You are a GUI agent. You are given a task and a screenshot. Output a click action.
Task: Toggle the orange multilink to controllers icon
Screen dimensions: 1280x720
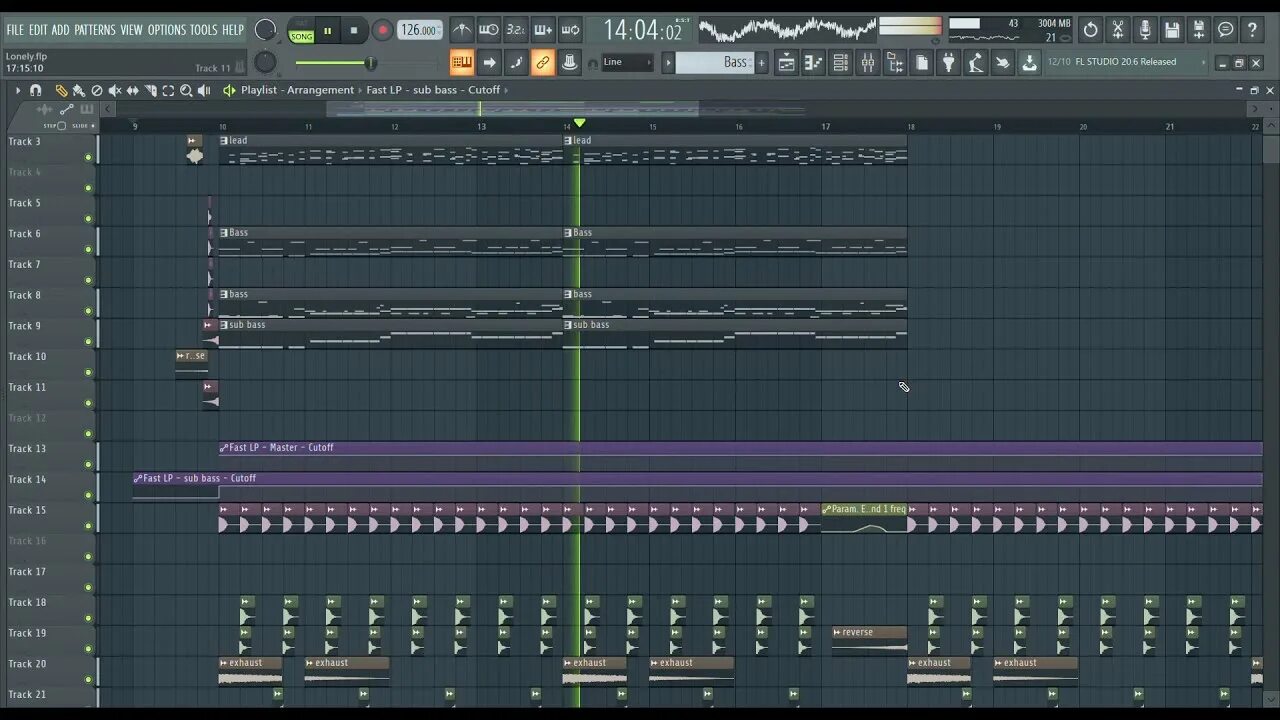pyautogui.click(x=543, y=63)
